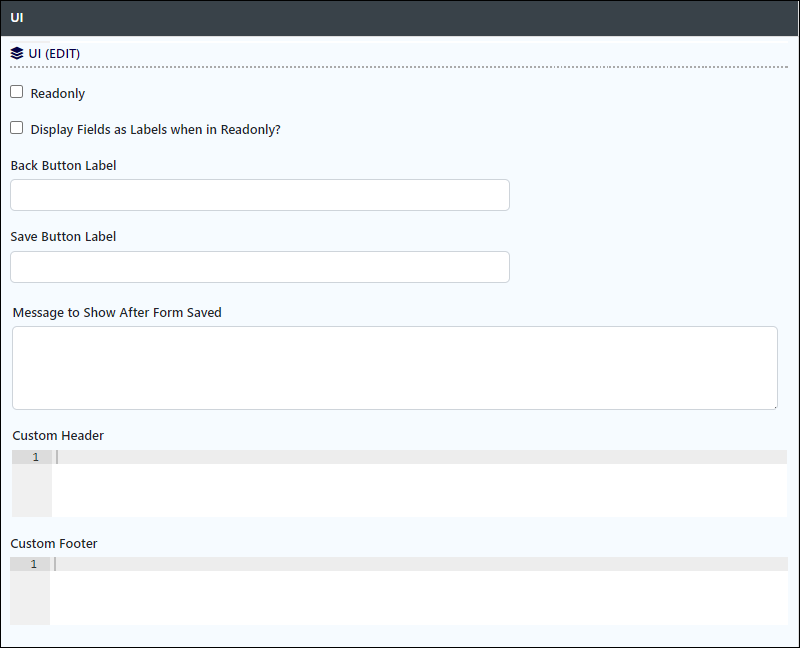Click the UI (EDIT) section heading

[x=54, y=54]
